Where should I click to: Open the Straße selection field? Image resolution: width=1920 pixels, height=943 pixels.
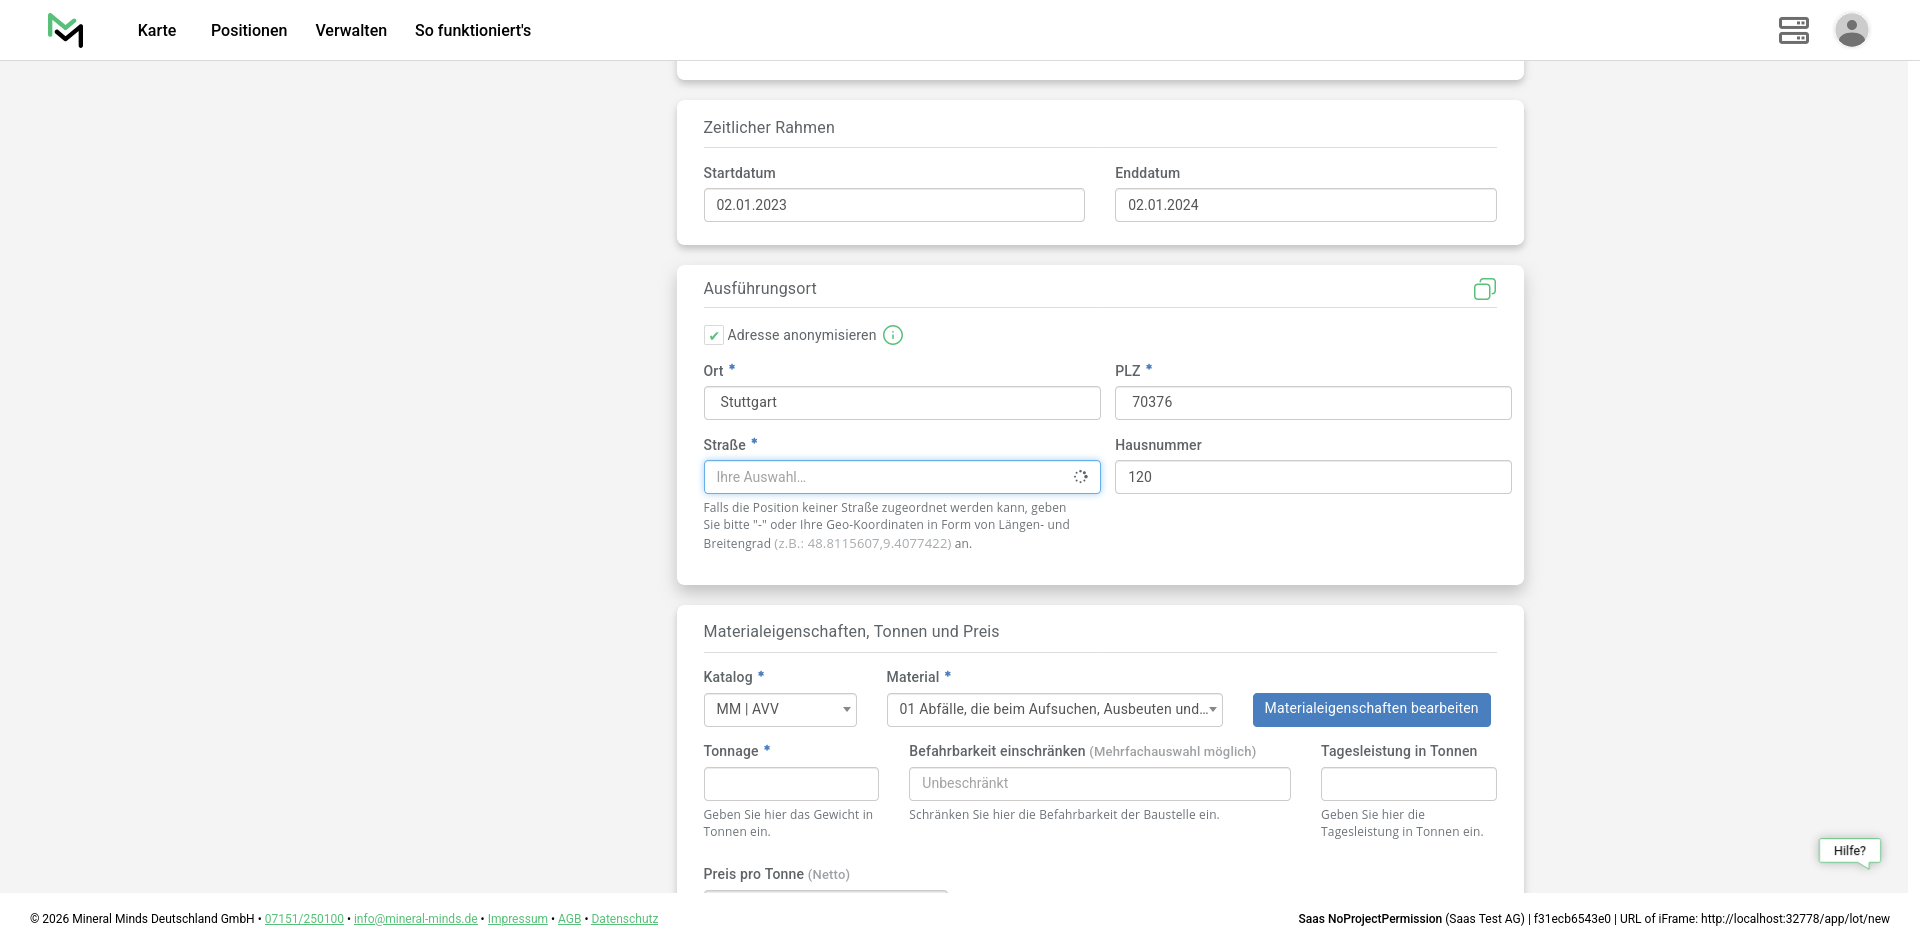890,477
